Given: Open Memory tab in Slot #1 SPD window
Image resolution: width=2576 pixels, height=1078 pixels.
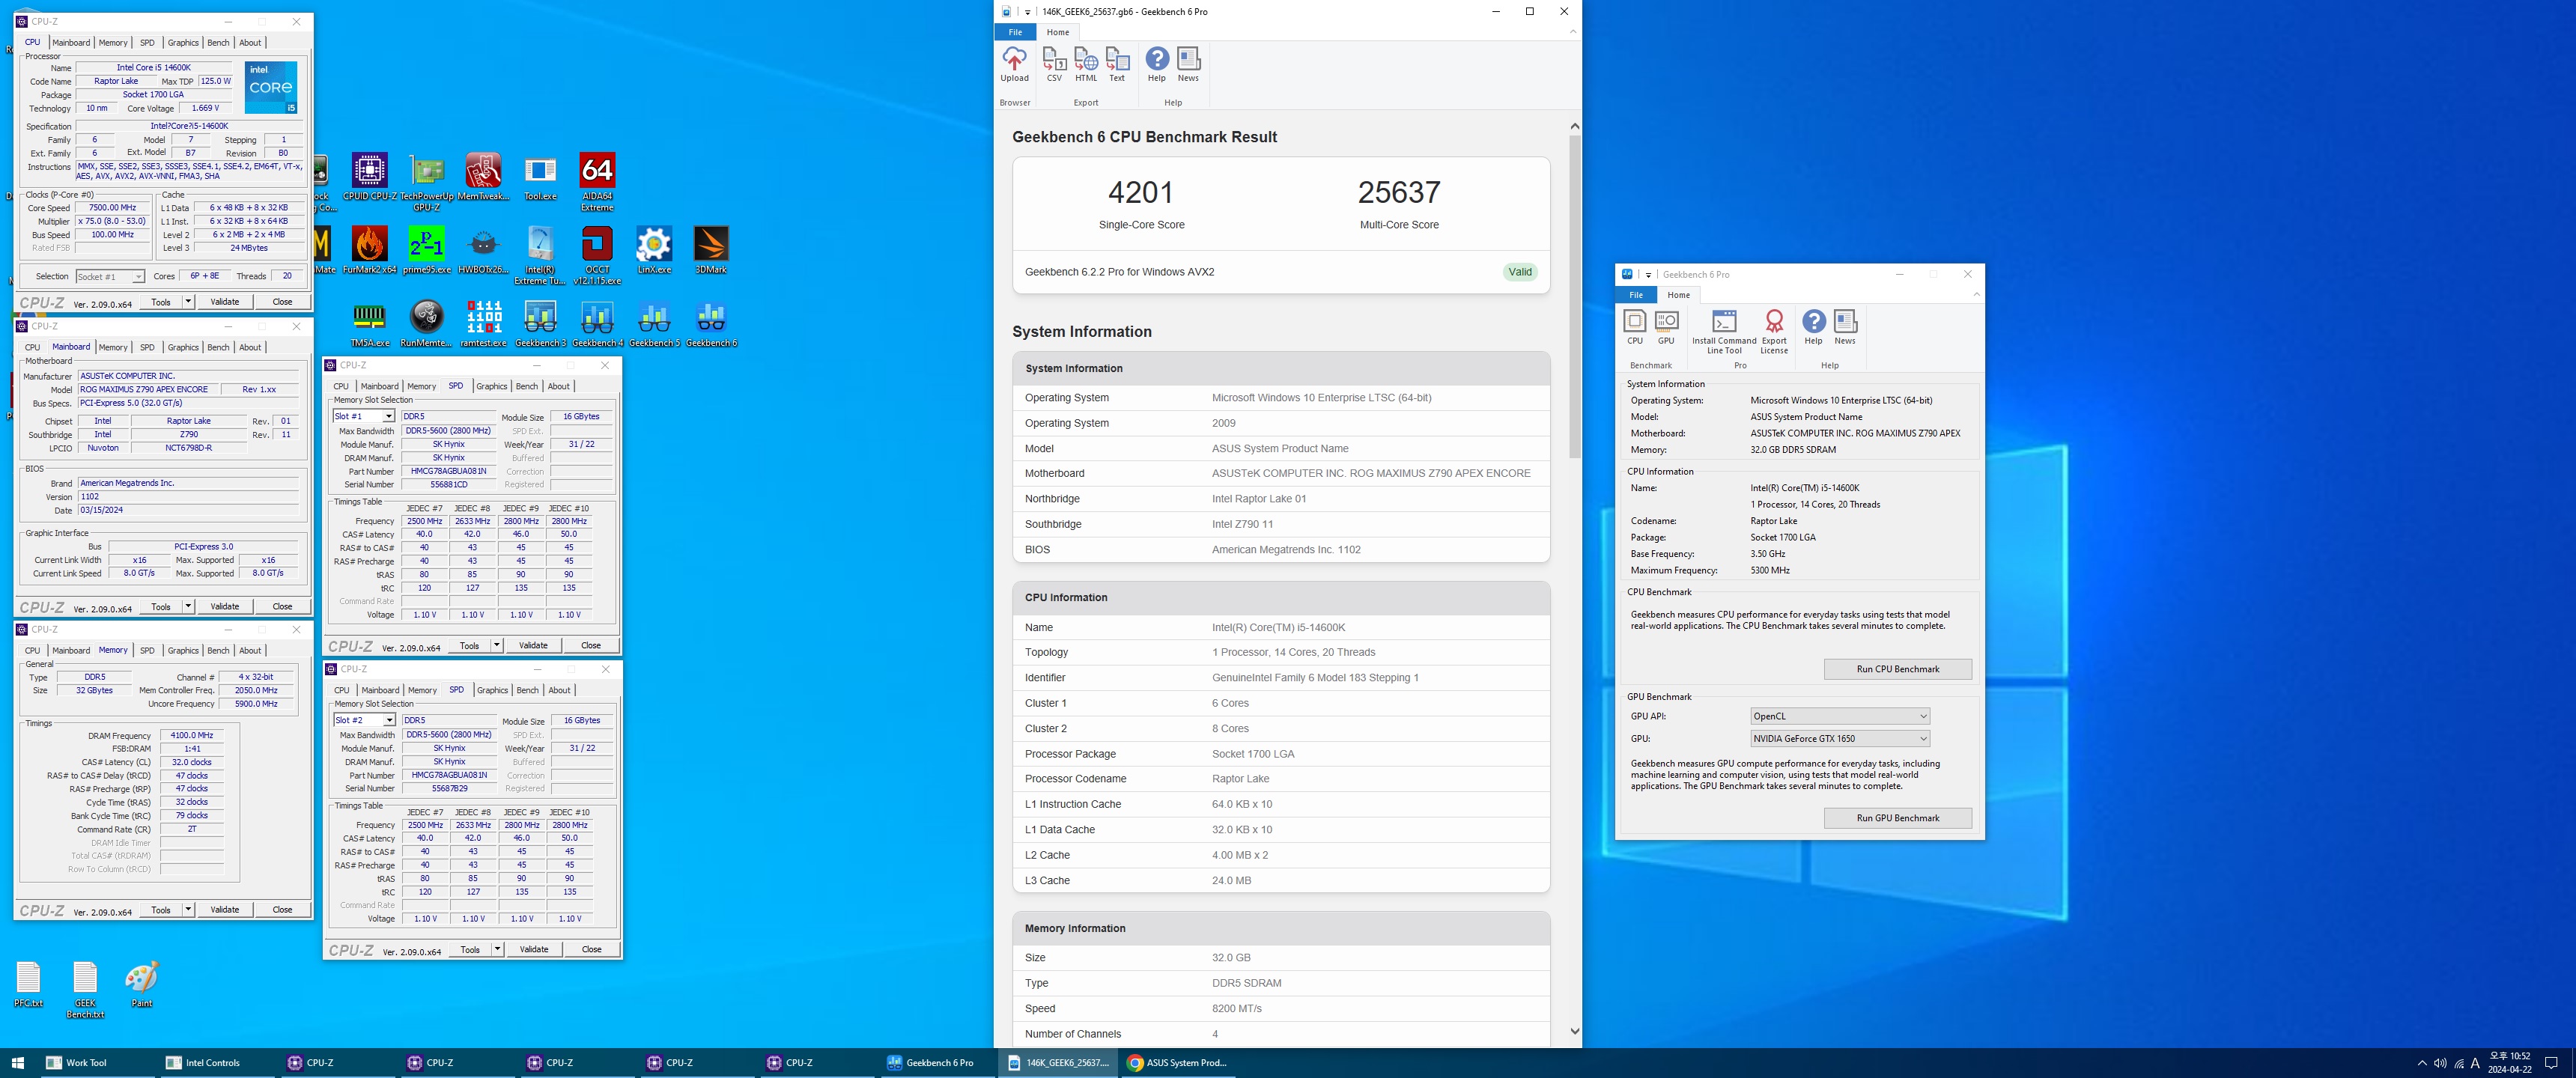Looking at the screenshot, I should point(421,386).
